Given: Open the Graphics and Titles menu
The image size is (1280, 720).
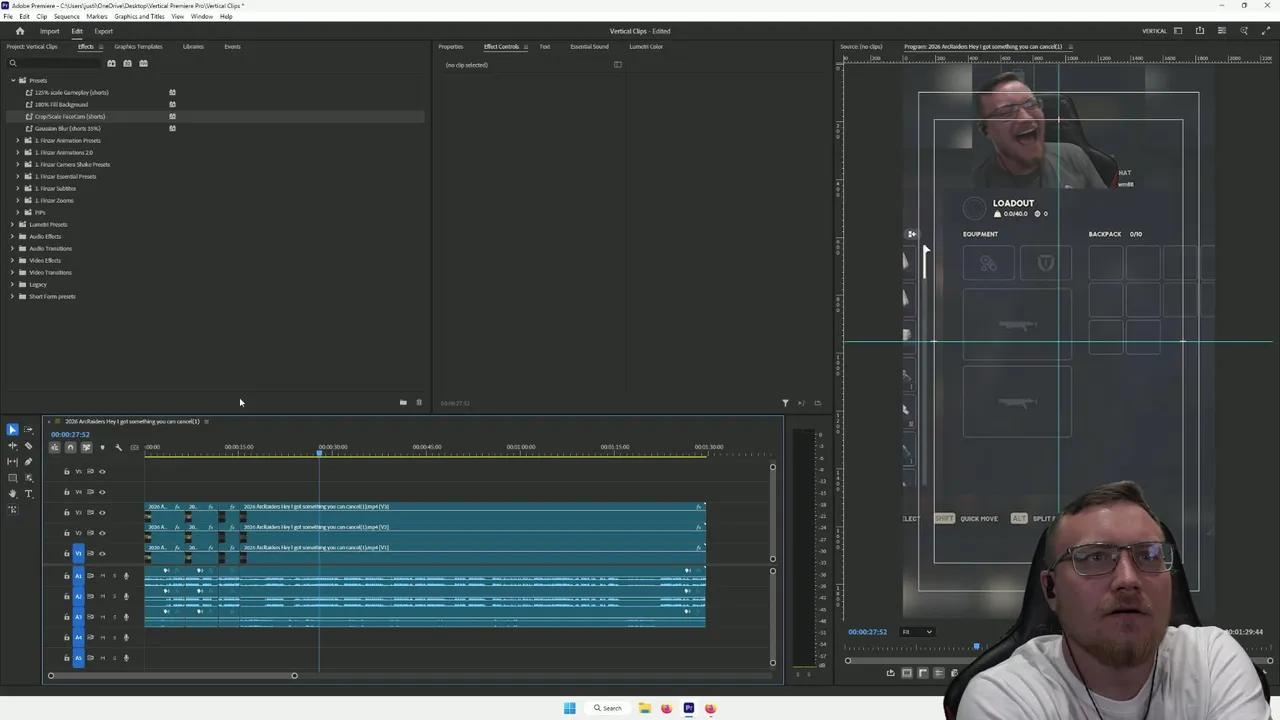Looking at the screenshot, I should click(x=139, y=17).
